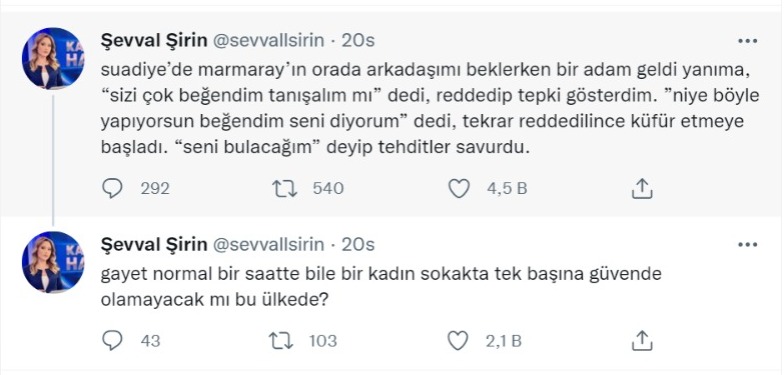Click the Şevval Şirin name on second tweet
This screenshot has height=375, width=784.
(x=154, y=244)
